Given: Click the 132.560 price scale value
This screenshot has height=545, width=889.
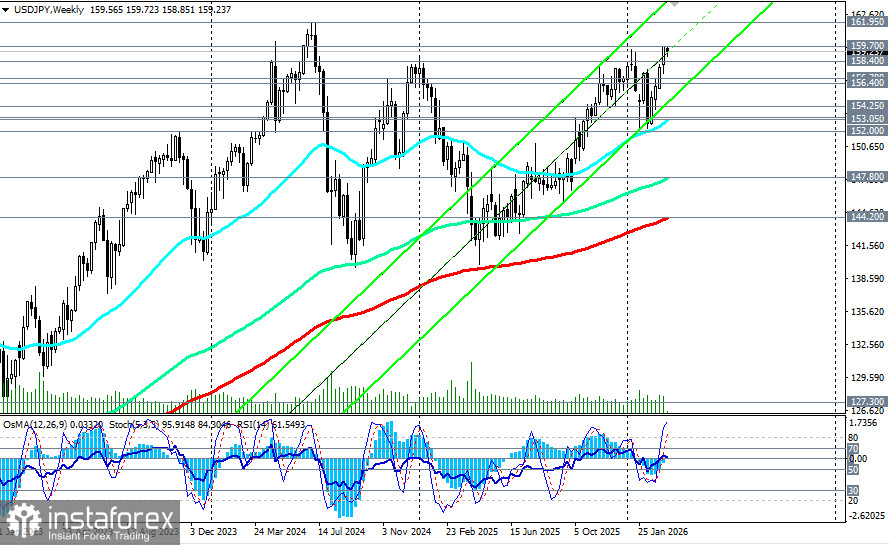Looking at the screenshot, I should coord(867,344).
